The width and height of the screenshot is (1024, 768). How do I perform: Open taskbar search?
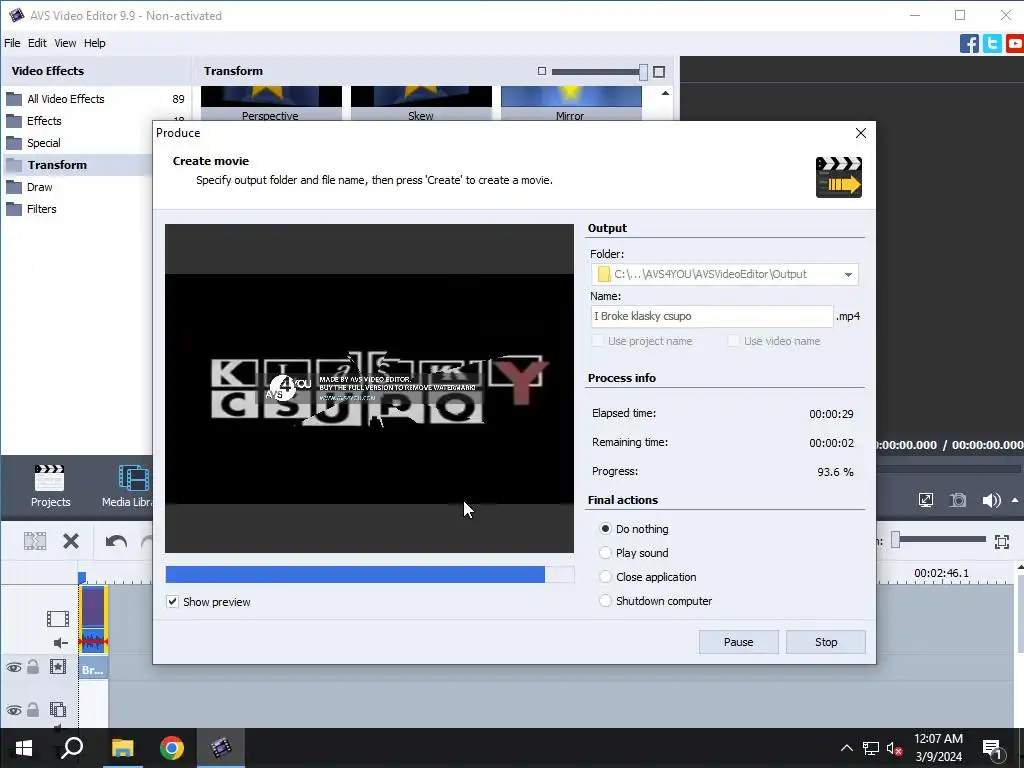[72, 748]
